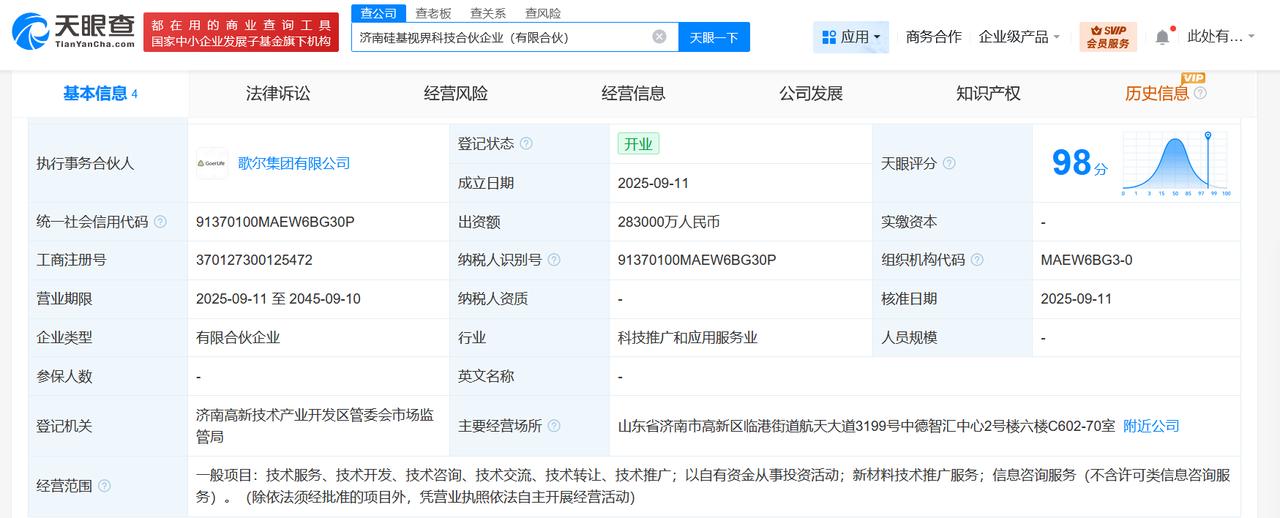Select the 经营风险 tab
The image size is (1280, 518).
pos(456,93)
